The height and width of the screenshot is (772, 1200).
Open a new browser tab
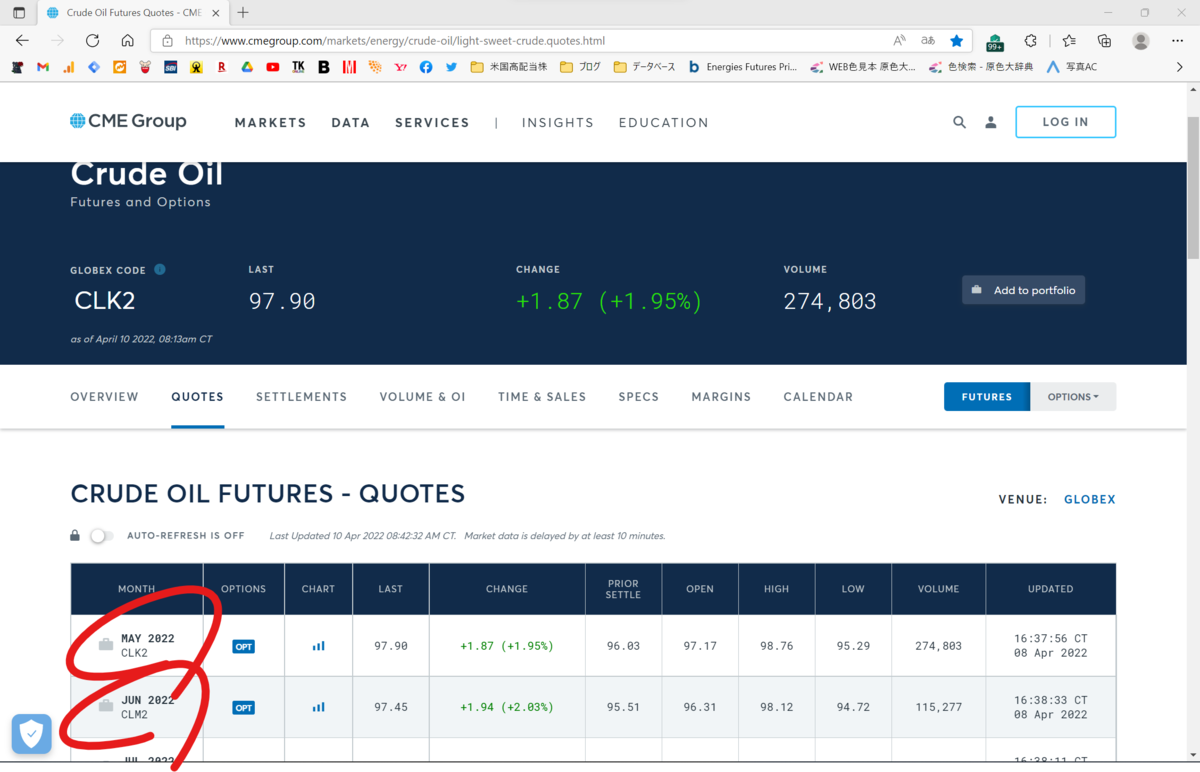click(x=243, y=13)
